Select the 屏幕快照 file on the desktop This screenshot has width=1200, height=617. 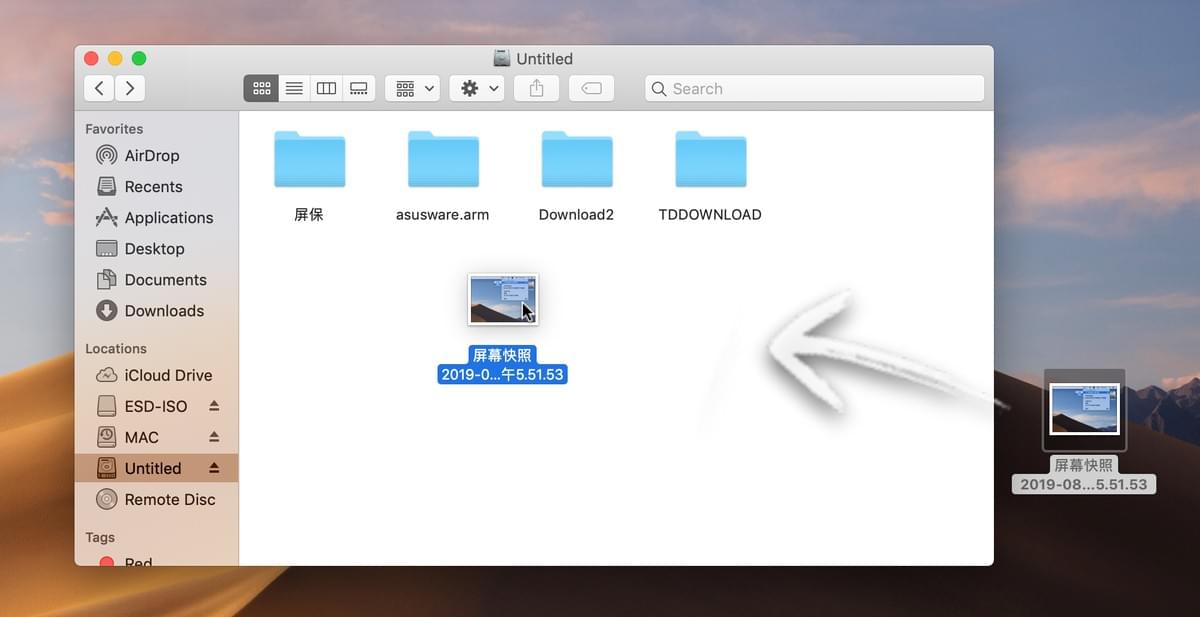[x=1084, y=410]
